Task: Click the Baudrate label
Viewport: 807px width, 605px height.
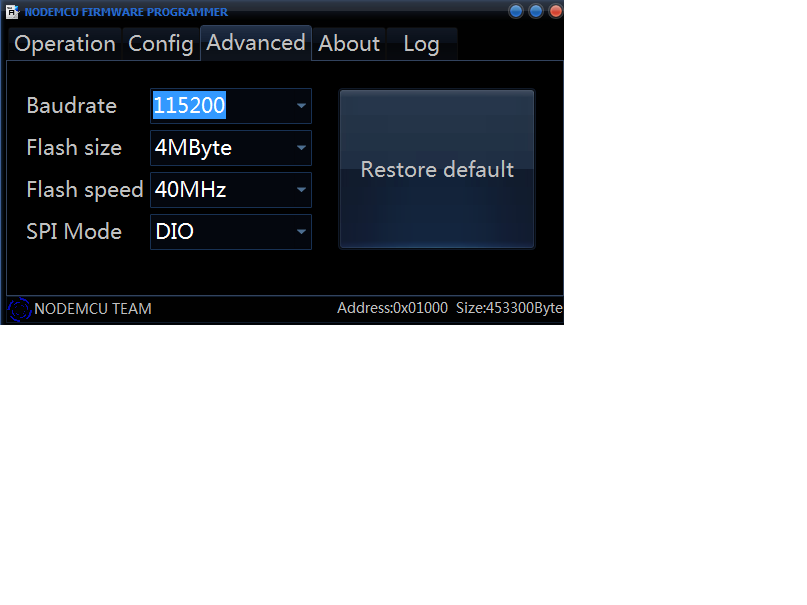Action: click(x=72, y=106)
